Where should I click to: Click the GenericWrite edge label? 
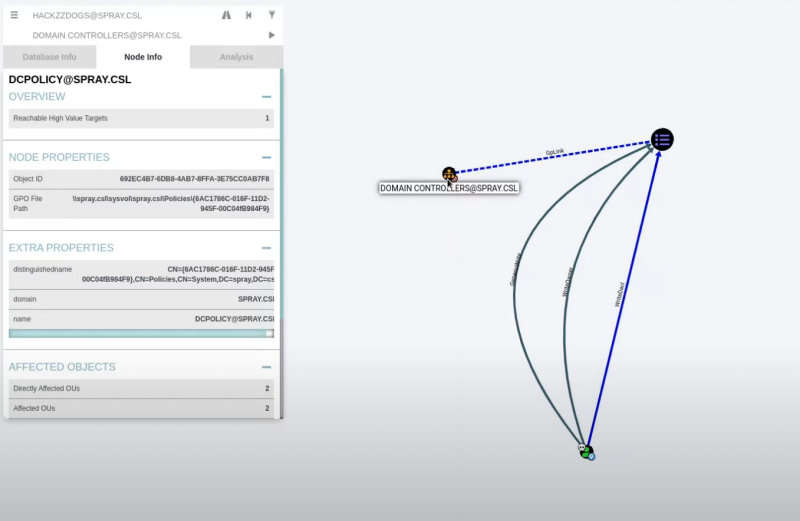pyautogui.click(x=515, y=269)
